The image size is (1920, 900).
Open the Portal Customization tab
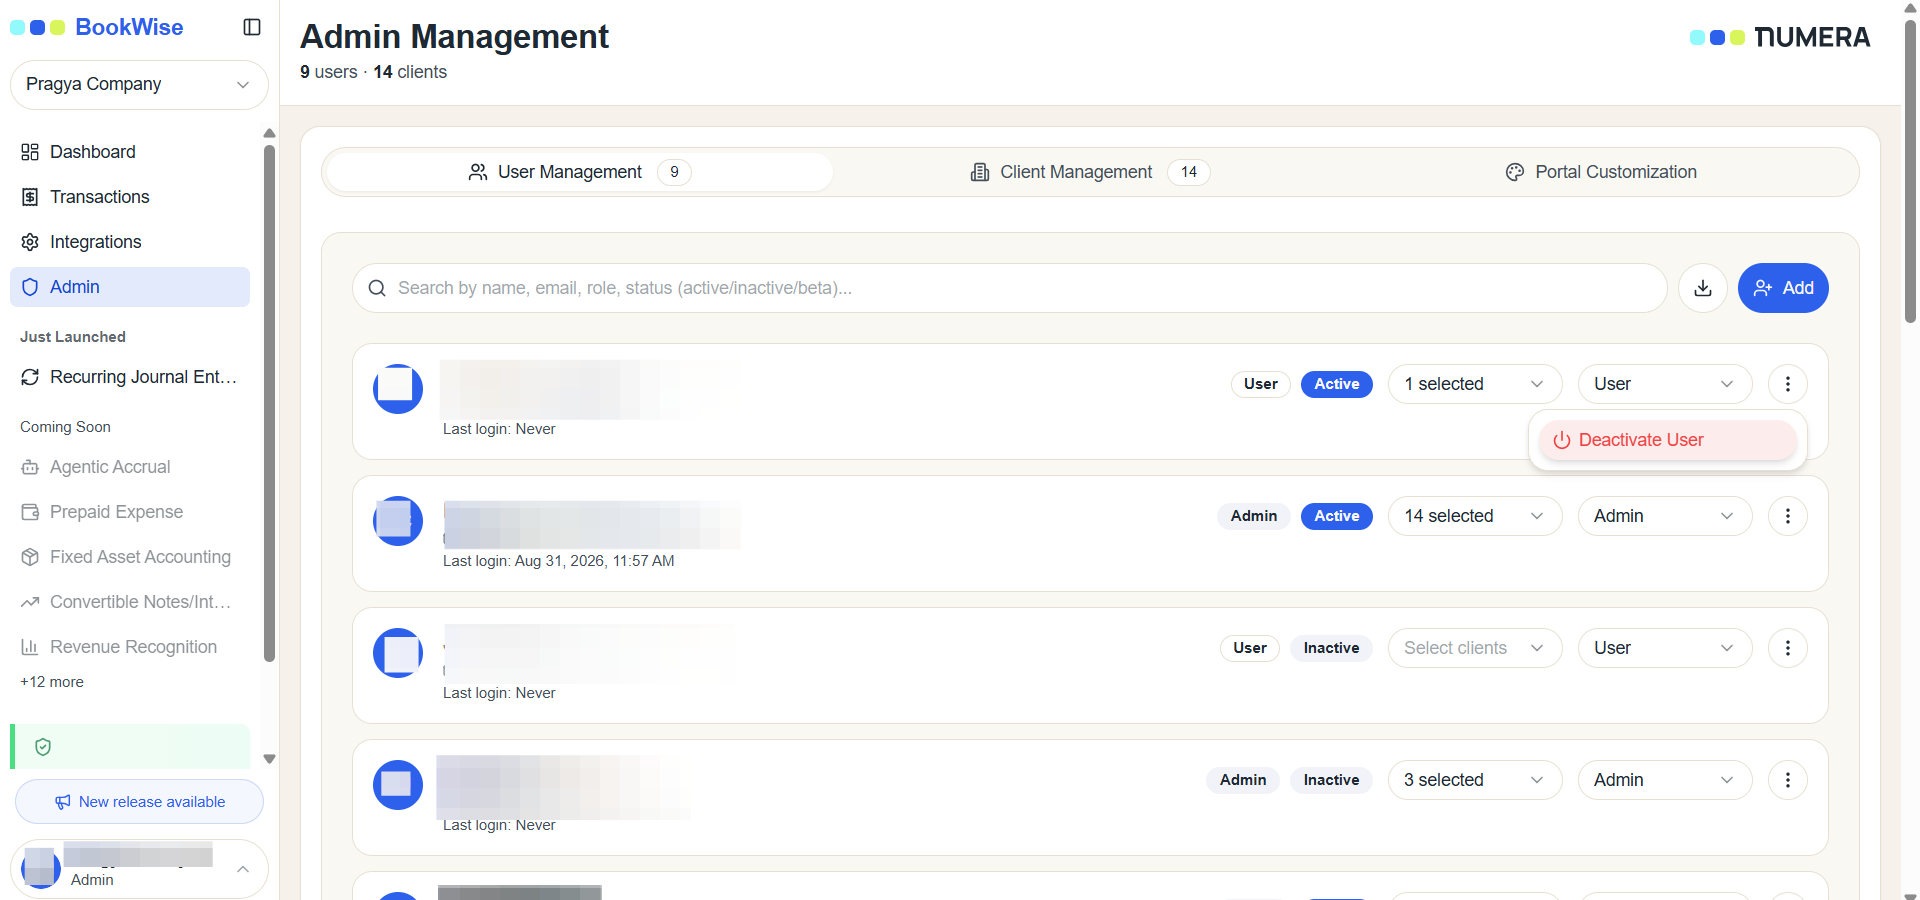click(x=1601, y=172)
